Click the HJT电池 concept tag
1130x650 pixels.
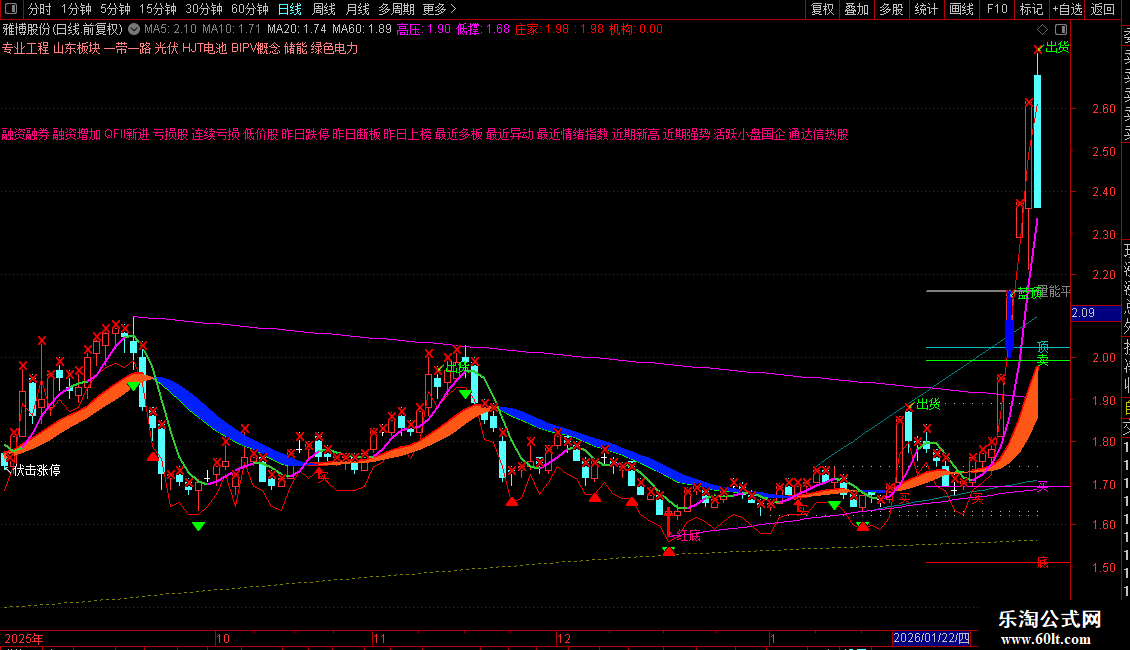[x=205, y=48]
